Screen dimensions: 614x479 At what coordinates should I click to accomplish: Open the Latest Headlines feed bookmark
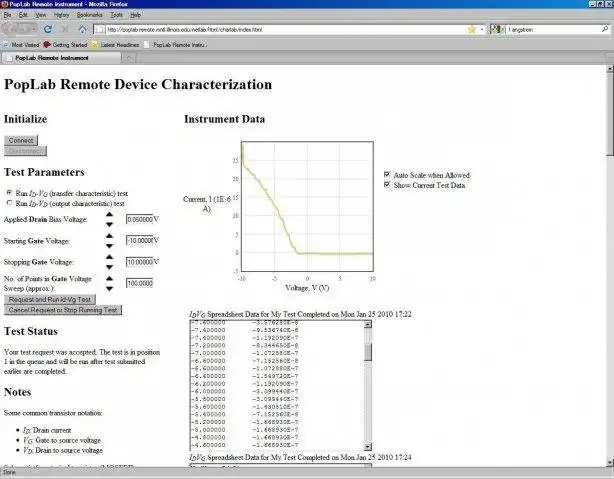tap(116, 45)
